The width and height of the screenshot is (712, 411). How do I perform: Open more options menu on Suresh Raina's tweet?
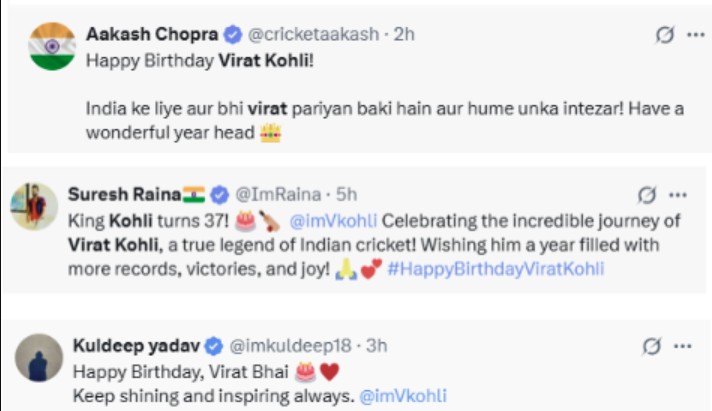click(x=678, y=194)
